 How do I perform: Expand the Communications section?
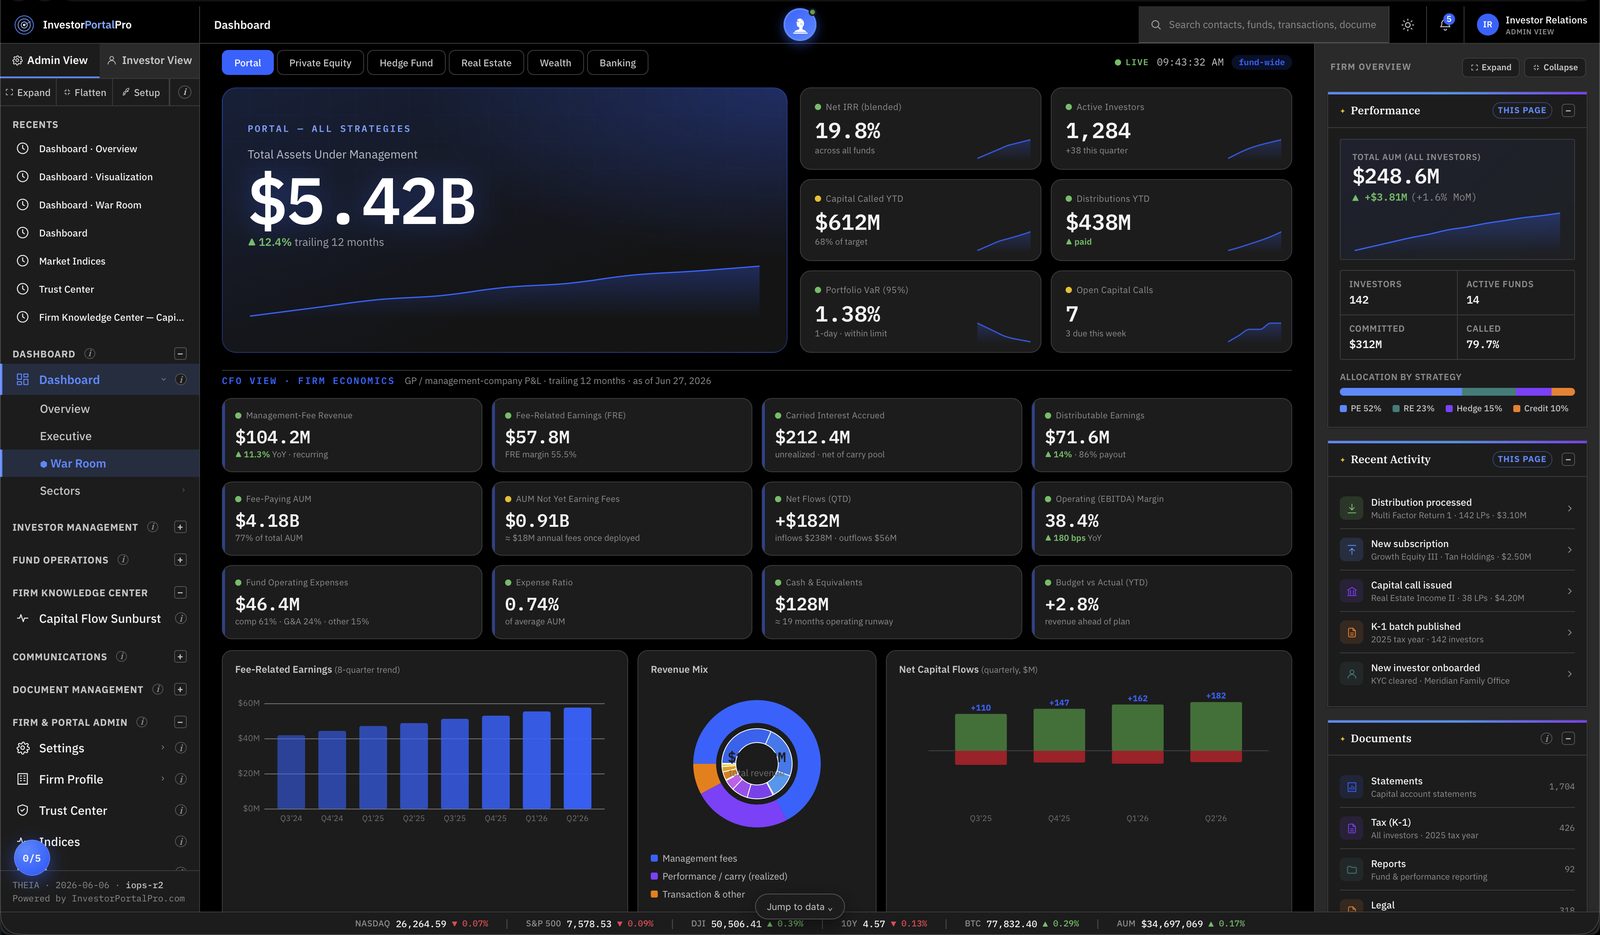pyautogui.click(x=180, y=657)
